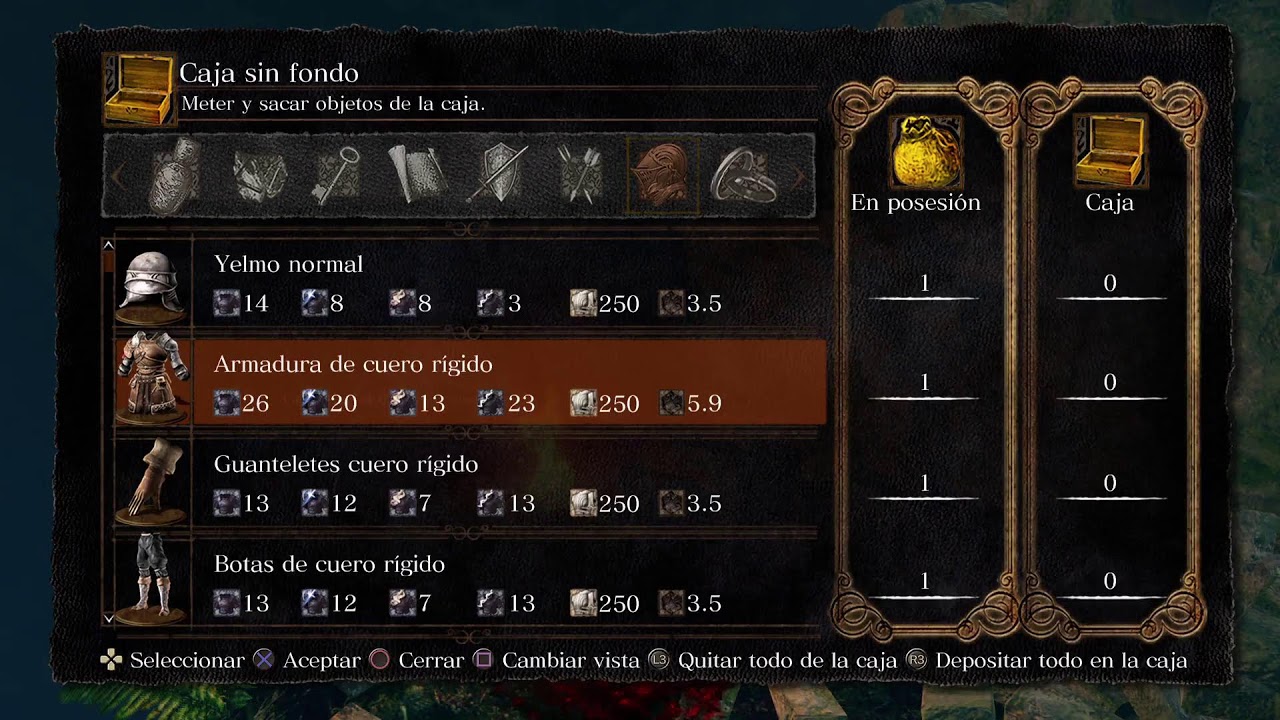Open the keys category icon
The image size is (1280, 720).
tap(337, 175)
